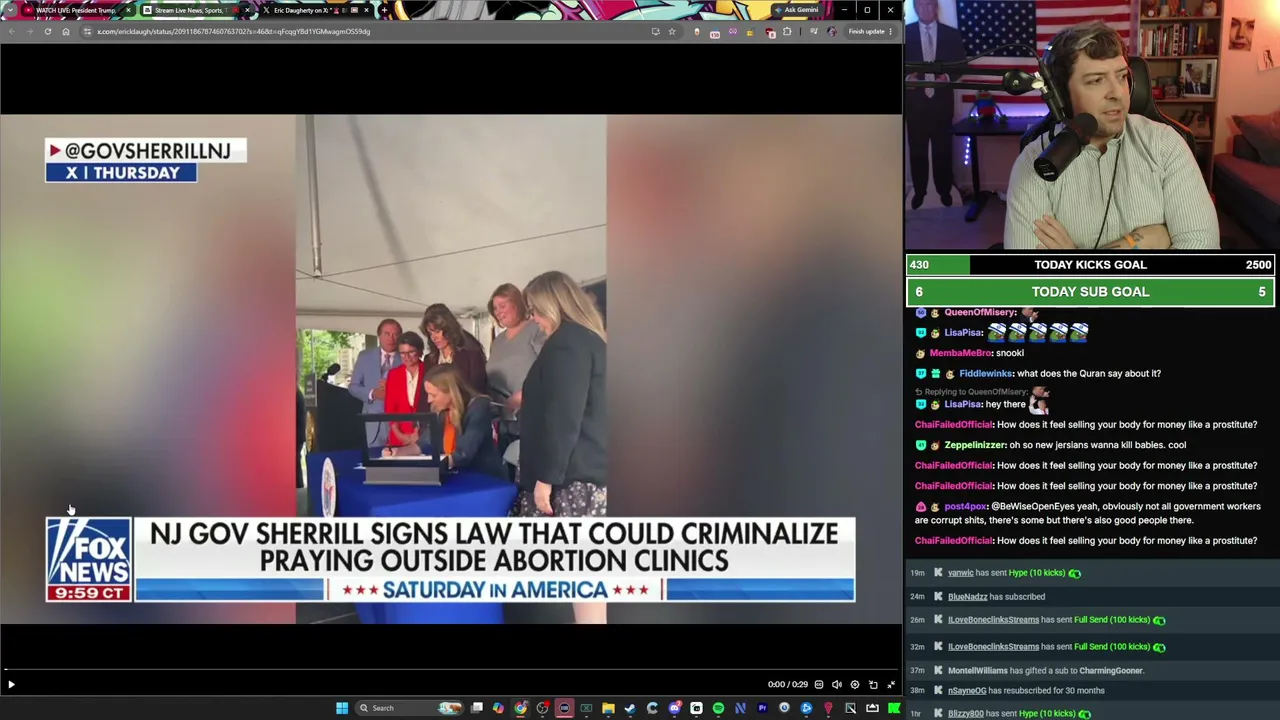1280x720 pixels.
Task: Seek using the video progress bar
Action: (451, 670)
